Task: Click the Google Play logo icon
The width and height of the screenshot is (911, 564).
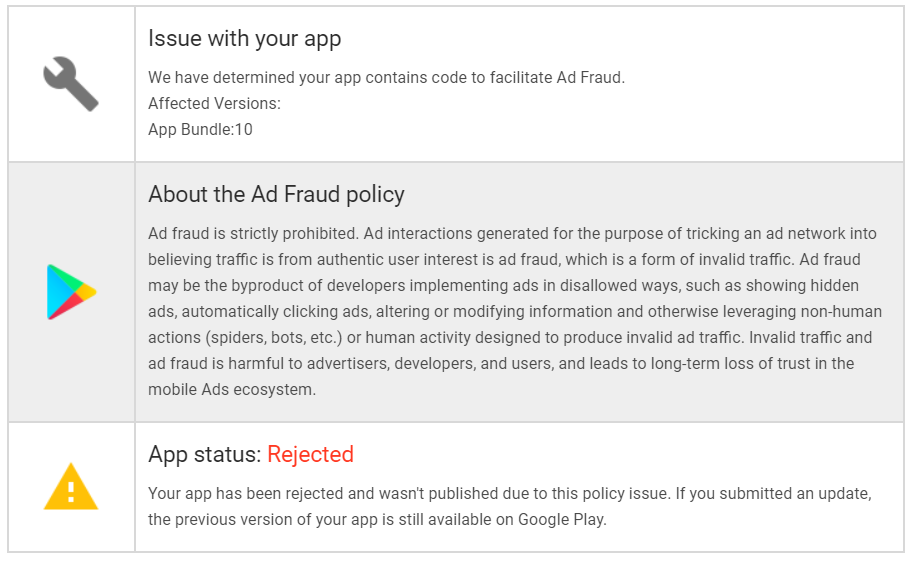Action: [71, 292]
